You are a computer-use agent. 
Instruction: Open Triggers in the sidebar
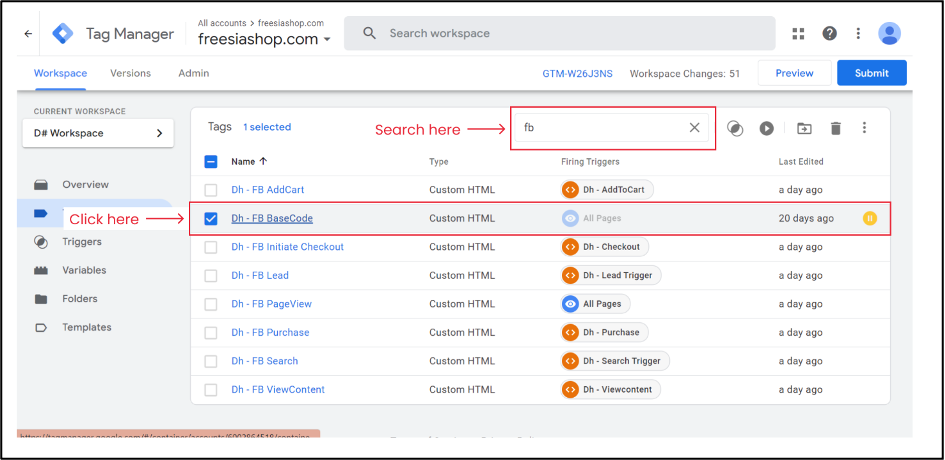pyautogui.click(x=81, y=242)
